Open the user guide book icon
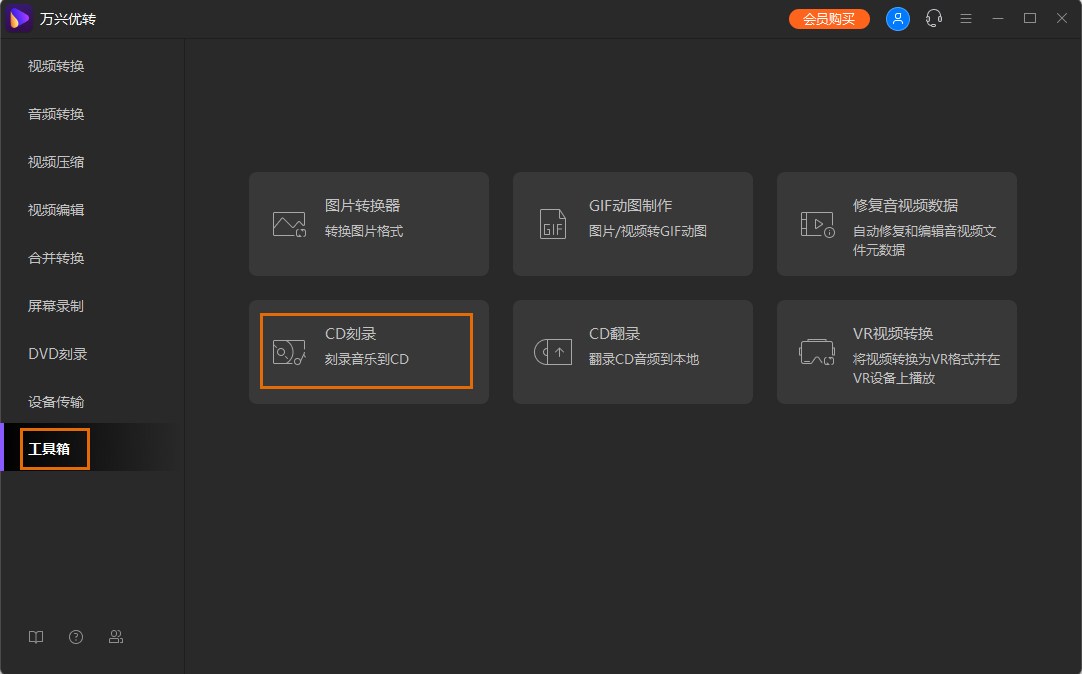The width and height of the screenshot is (1082, 674). pyautogui.click(x=36, y=636)
